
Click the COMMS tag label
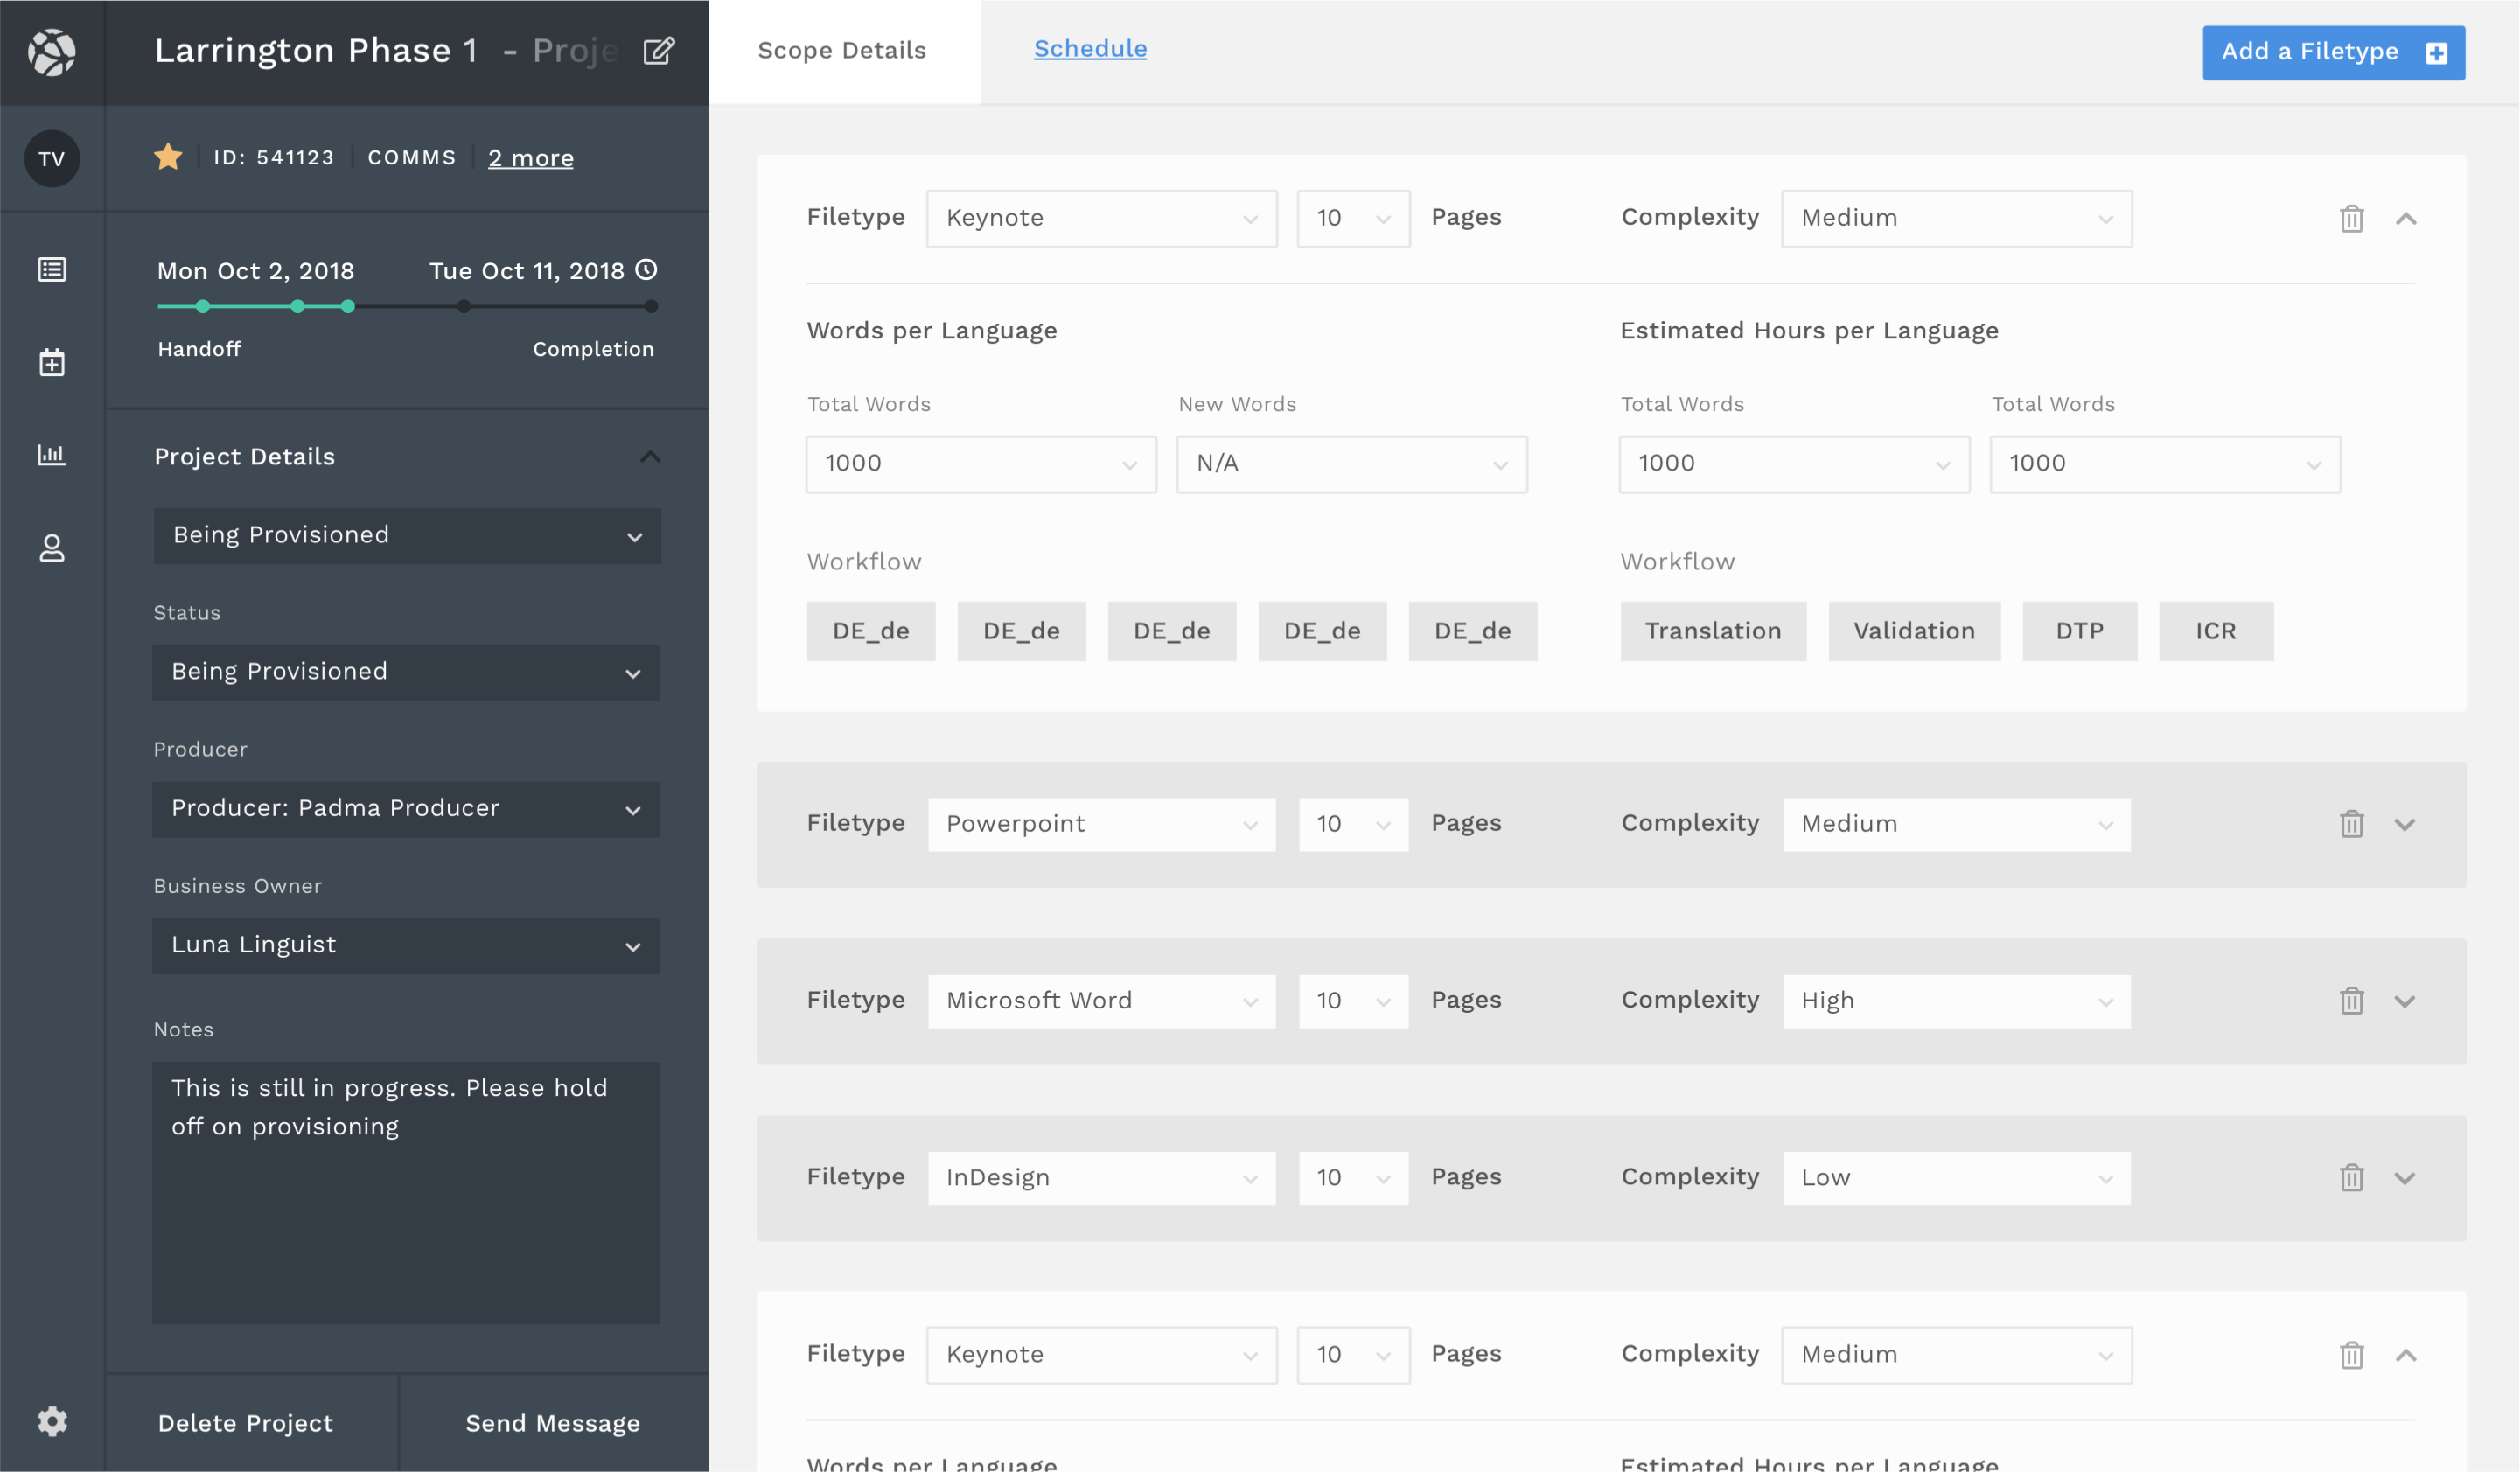coord(412,158)
